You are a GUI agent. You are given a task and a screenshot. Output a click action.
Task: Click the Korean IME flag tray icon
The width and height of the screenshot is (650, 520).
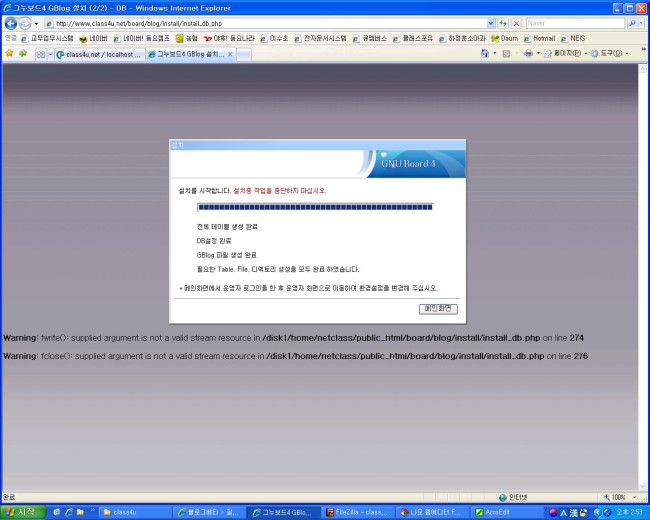(553, 513)
